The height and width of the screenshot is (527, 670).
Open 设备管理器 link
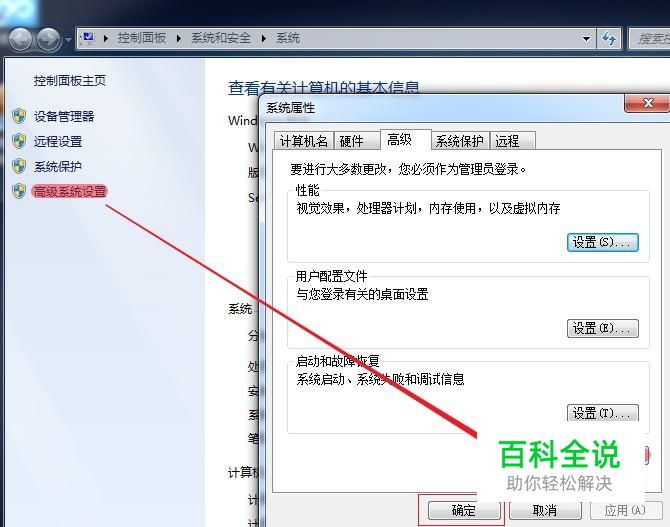pos(64,116)
